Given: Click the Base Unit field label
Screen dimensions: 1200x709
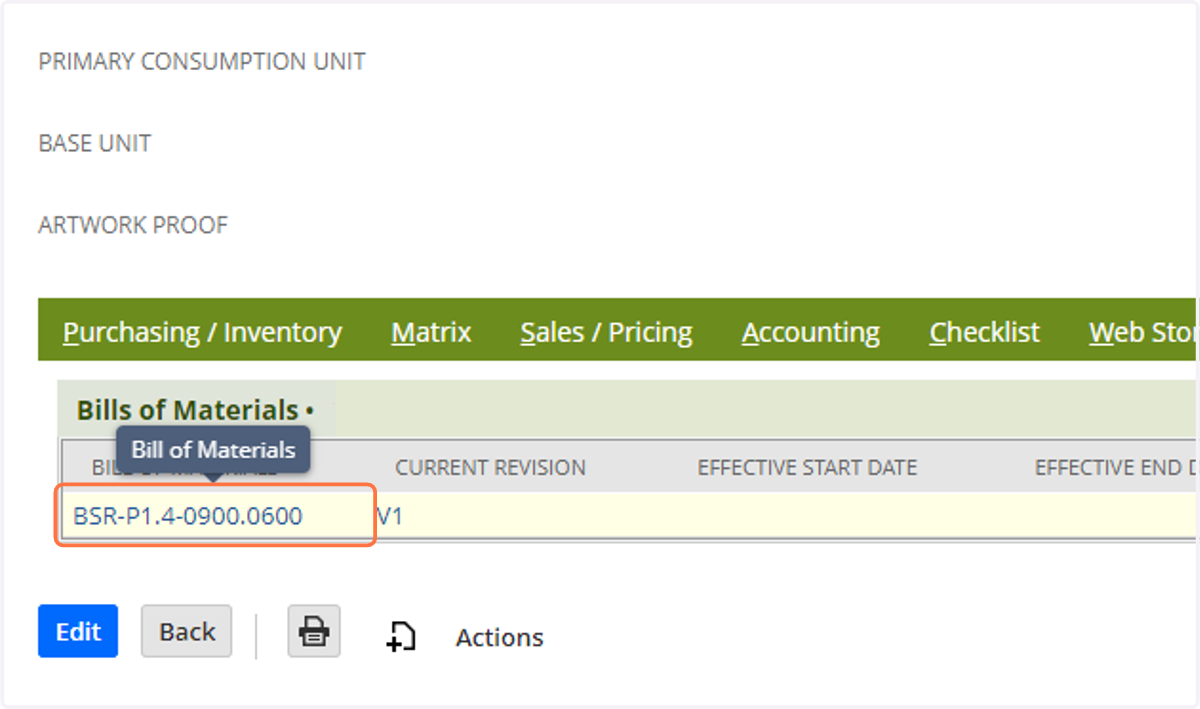Looking at the screenshot, I should (x=95, y=144).
